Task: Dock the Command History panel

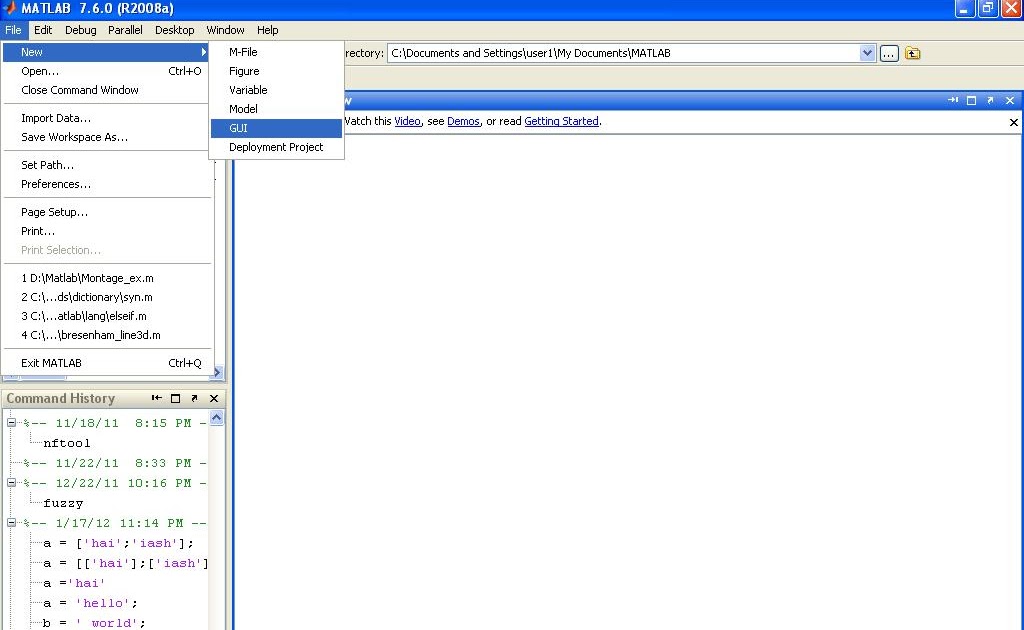Action: point(157,398)
